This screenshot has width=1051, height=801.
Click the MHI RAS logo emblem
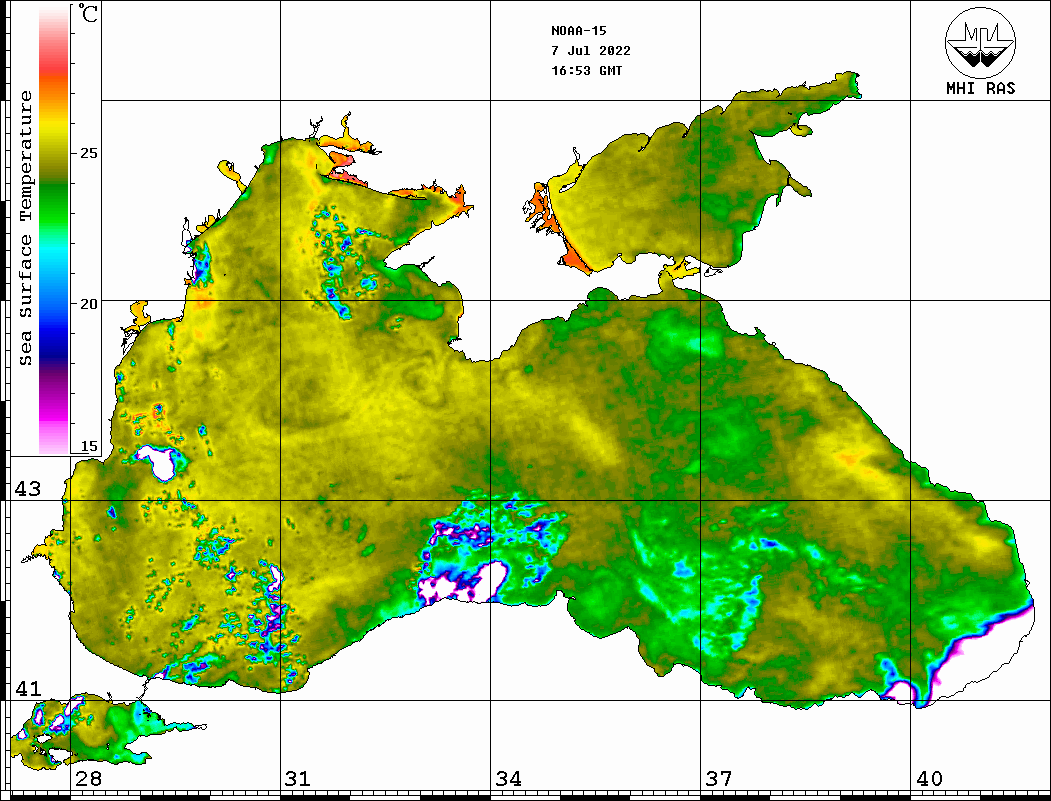[x=980, y=42]
